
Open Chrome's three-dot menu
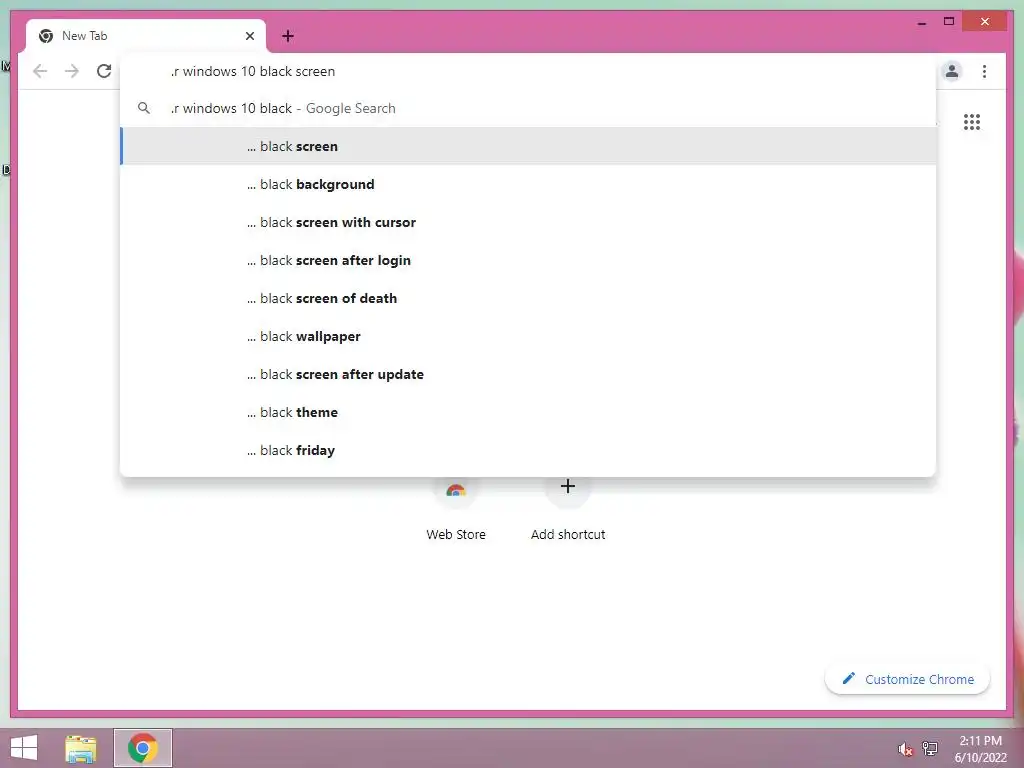984,71
